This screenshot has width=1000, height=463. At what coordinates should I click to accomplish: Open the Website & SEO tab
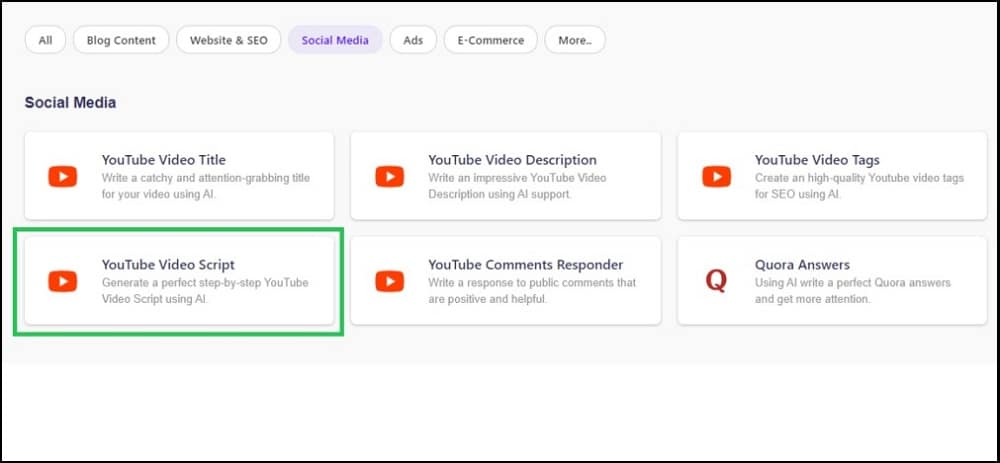[x=229, y=40]
